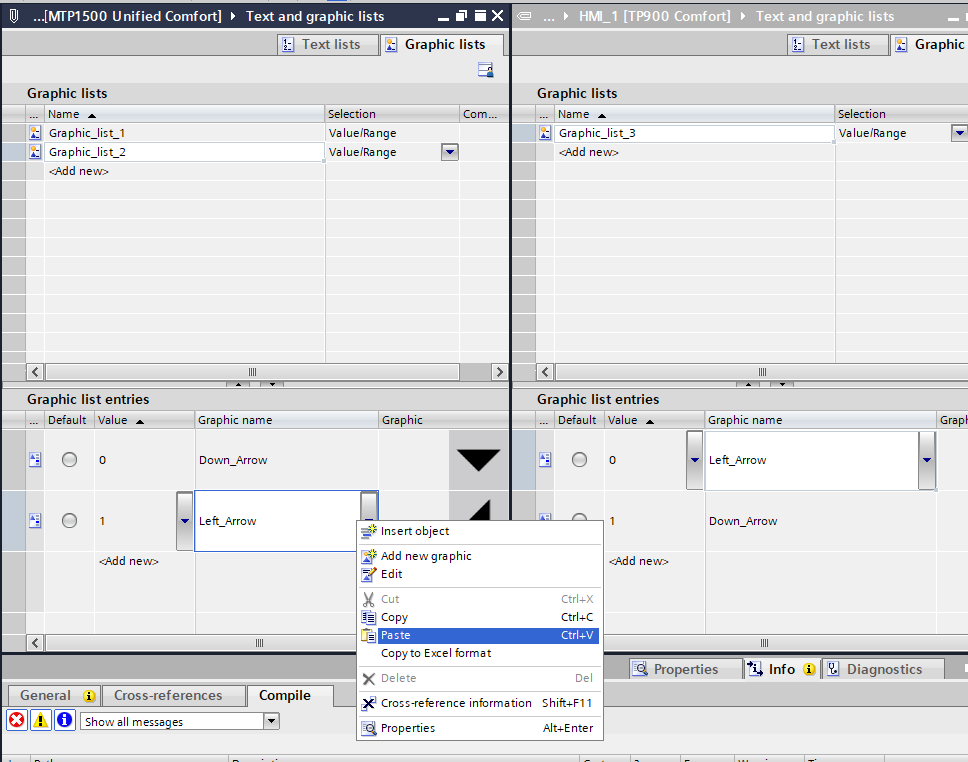Open the Info inspector tab
Viewport: 968px width, 762px height.
click(x=782, y=669)
